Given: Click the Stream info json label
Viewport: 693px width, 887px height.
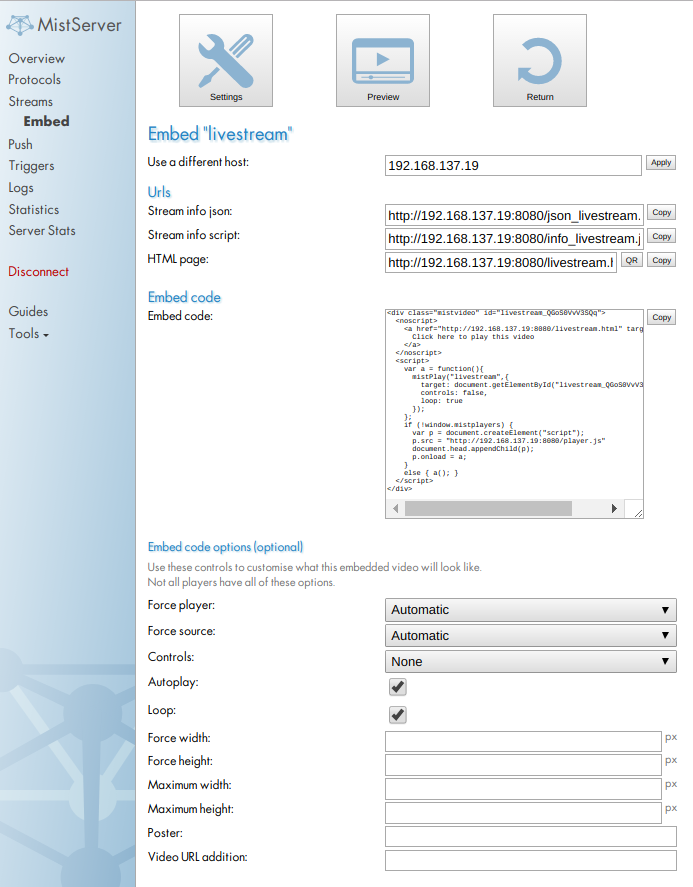Looking at the screenshot, I should coord(190,211).
